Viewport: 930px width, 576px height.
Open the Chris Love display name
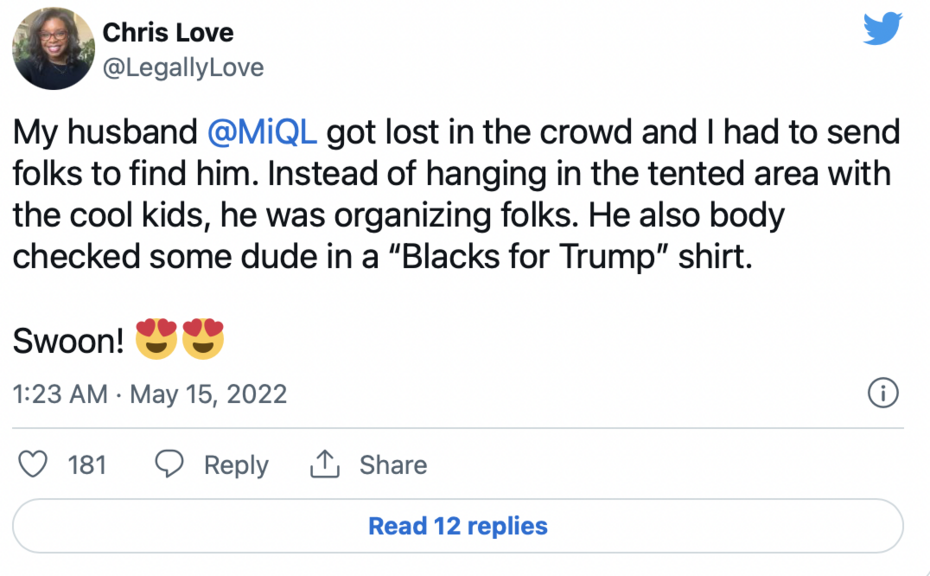click(x=167, y=32)
